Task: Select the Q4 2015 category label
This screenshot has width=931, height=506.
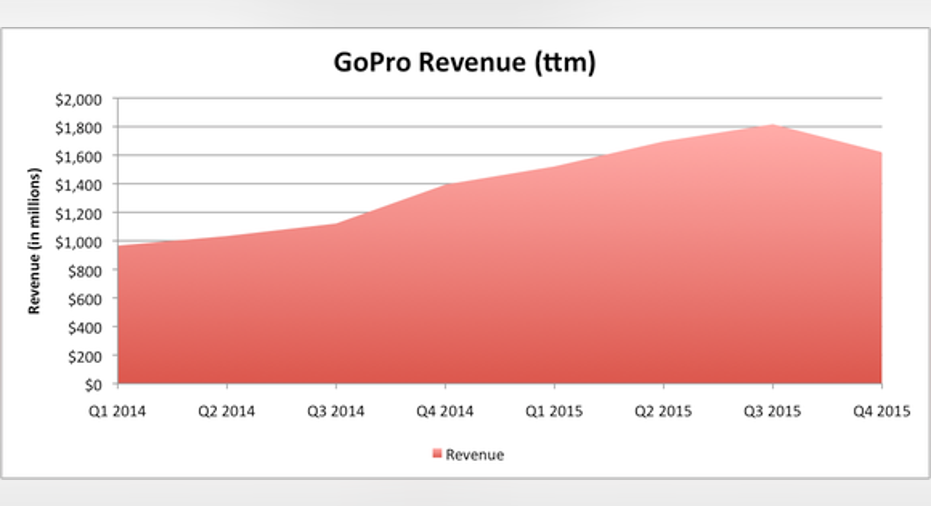Action: 882,411
